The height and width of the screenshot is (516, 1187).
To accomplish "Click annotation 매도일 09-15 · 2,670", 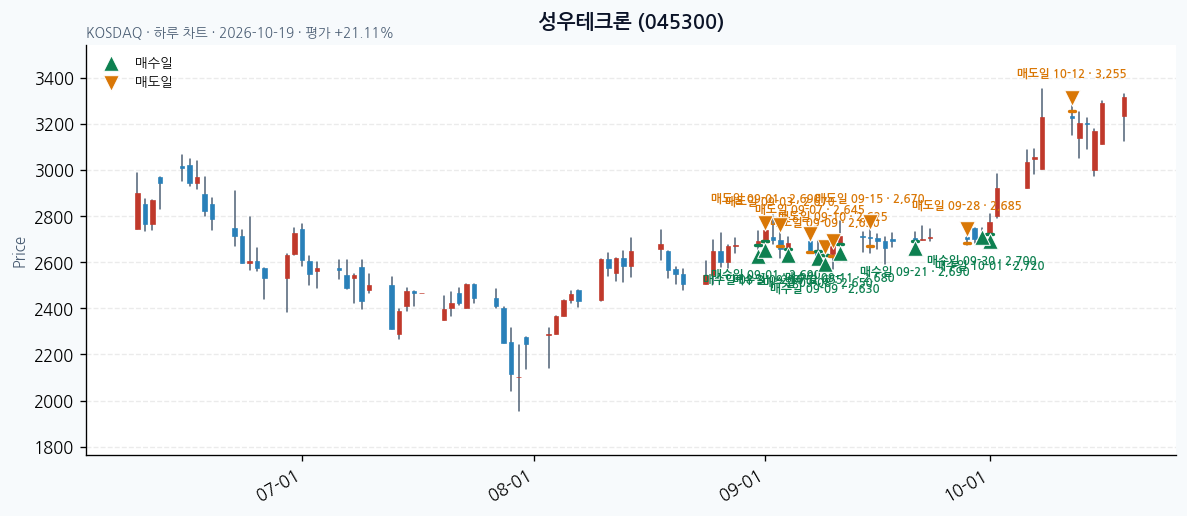I will tap(870, 197).
